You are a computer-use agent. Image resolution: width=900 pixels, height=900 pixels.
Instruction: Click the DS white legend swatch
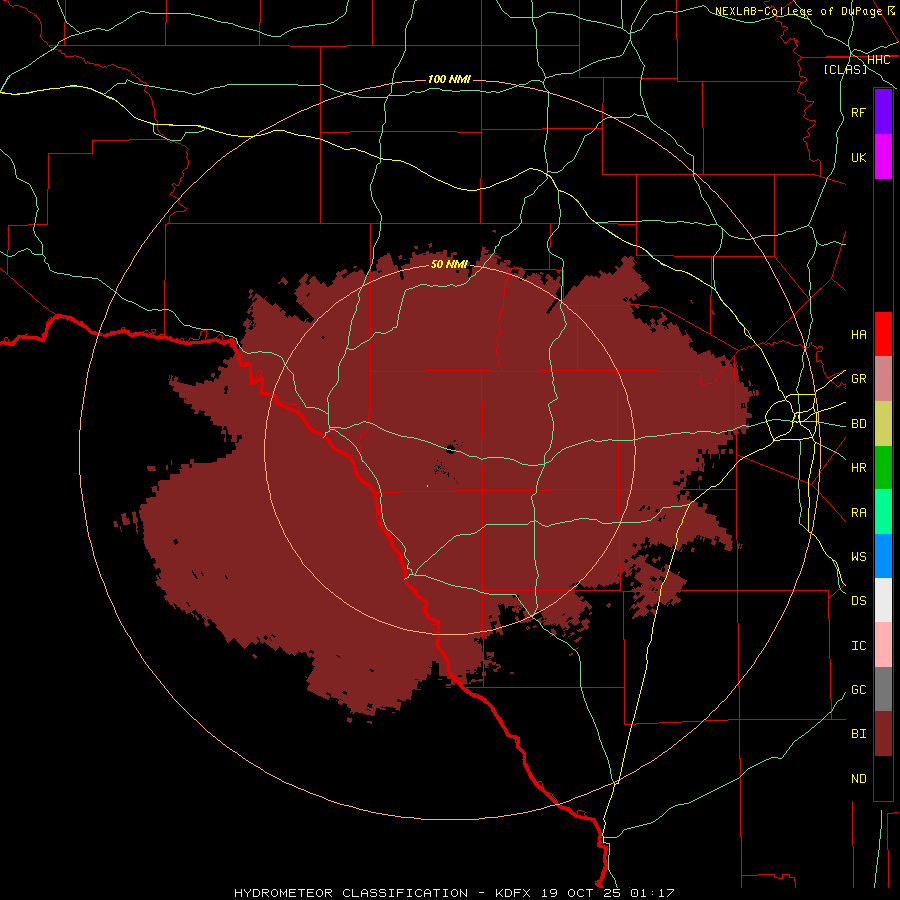(883, 600)
